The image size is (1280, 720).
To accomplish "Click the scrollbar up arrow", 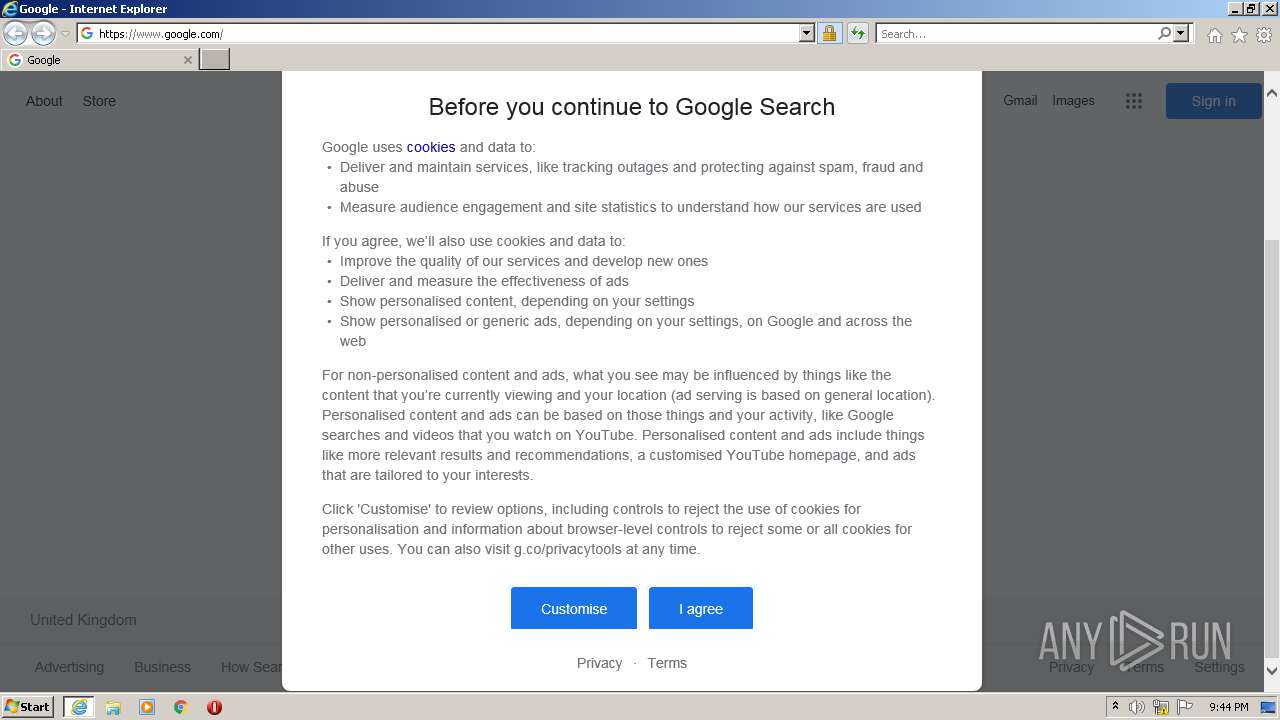I will point(1272,92).
